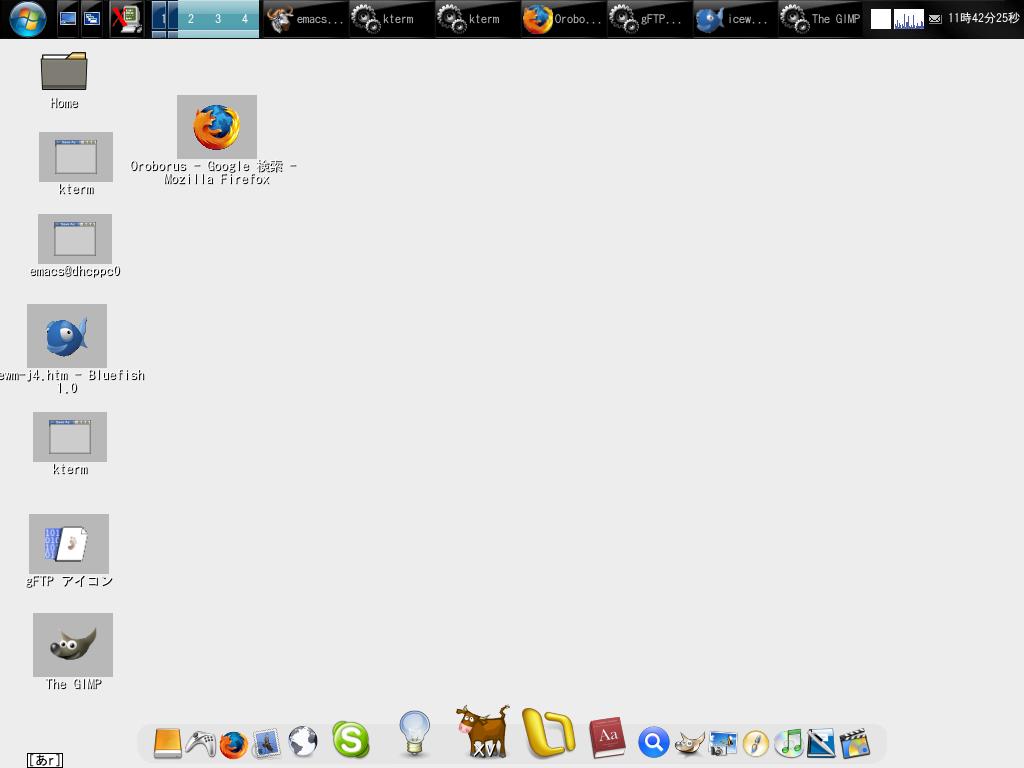
Task: Switch to workspace 4 in pager
Action: click(x=245, y=19)
